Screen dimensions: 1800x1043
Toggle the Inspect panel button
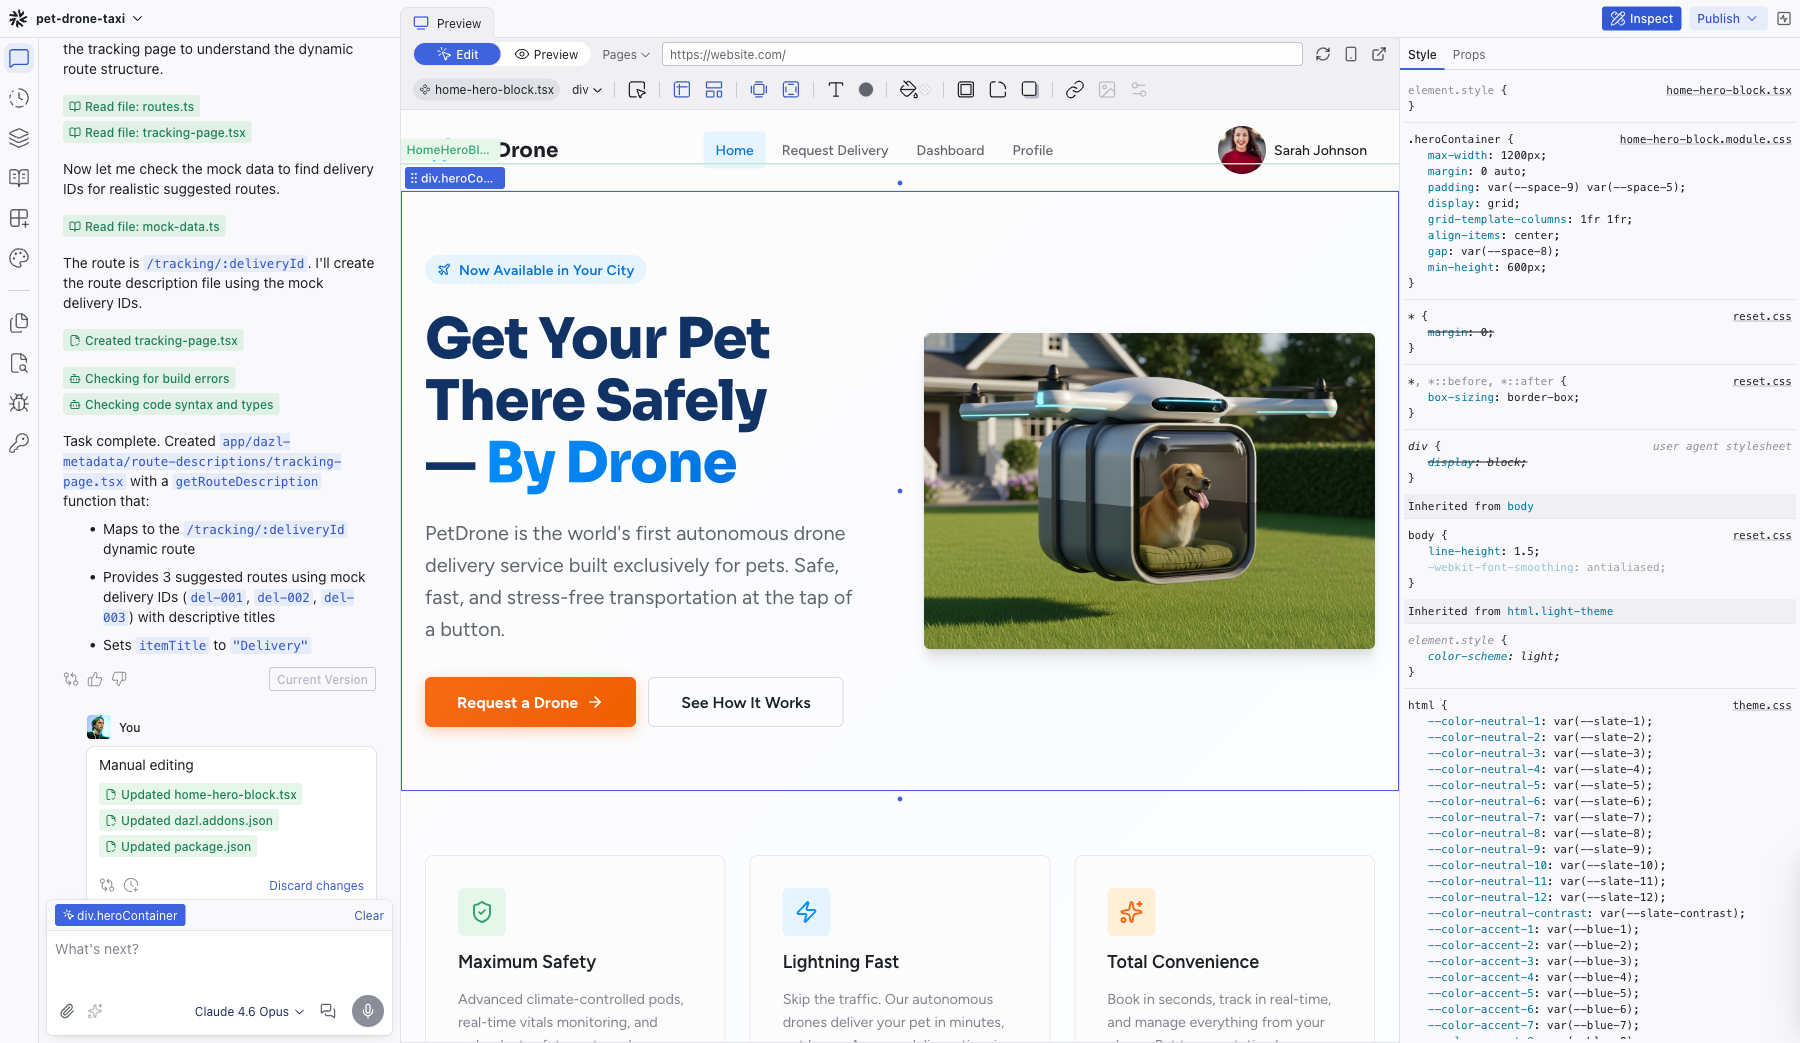click(1640, 18)
